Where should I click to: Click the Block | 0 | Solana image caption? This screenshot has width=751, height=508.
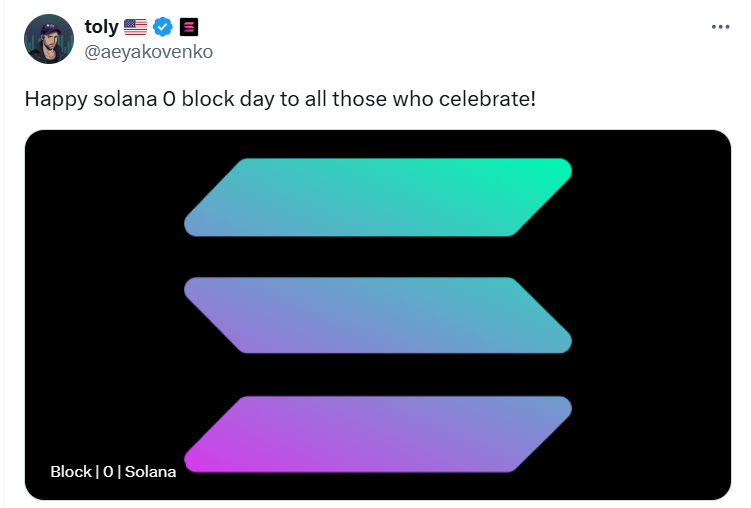[x=113, y=472]
